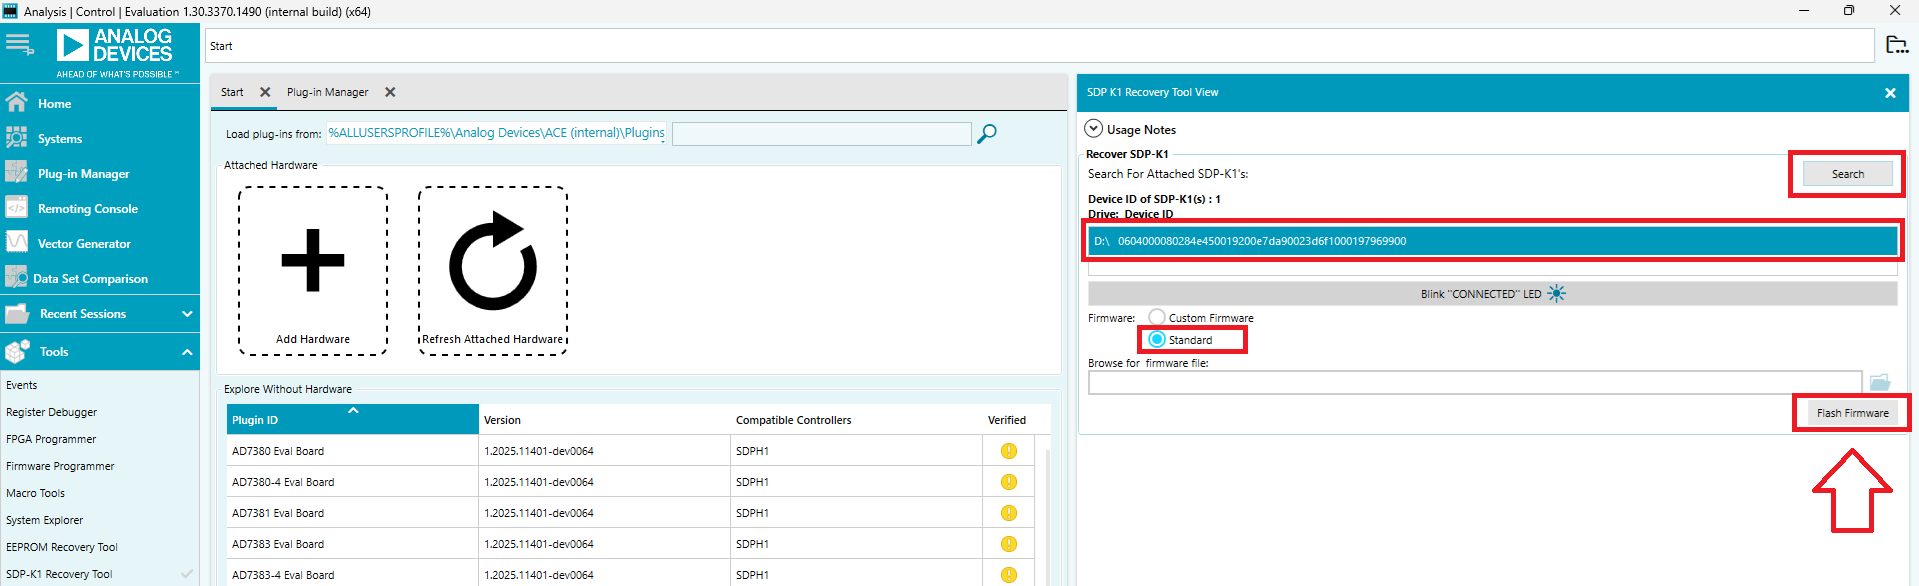Open Macro Tools
Screen dimensions: 1919x586
coord(35,493)
